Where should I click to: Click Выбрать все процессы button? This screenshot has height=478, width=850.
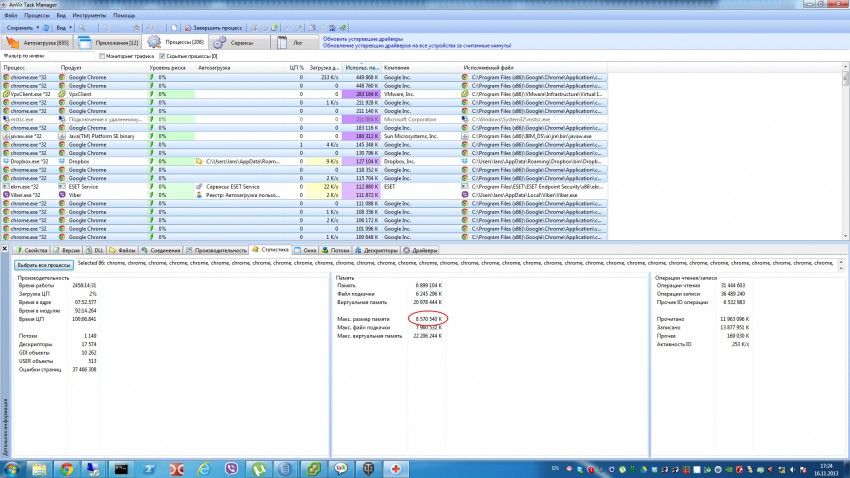[44, 265]
